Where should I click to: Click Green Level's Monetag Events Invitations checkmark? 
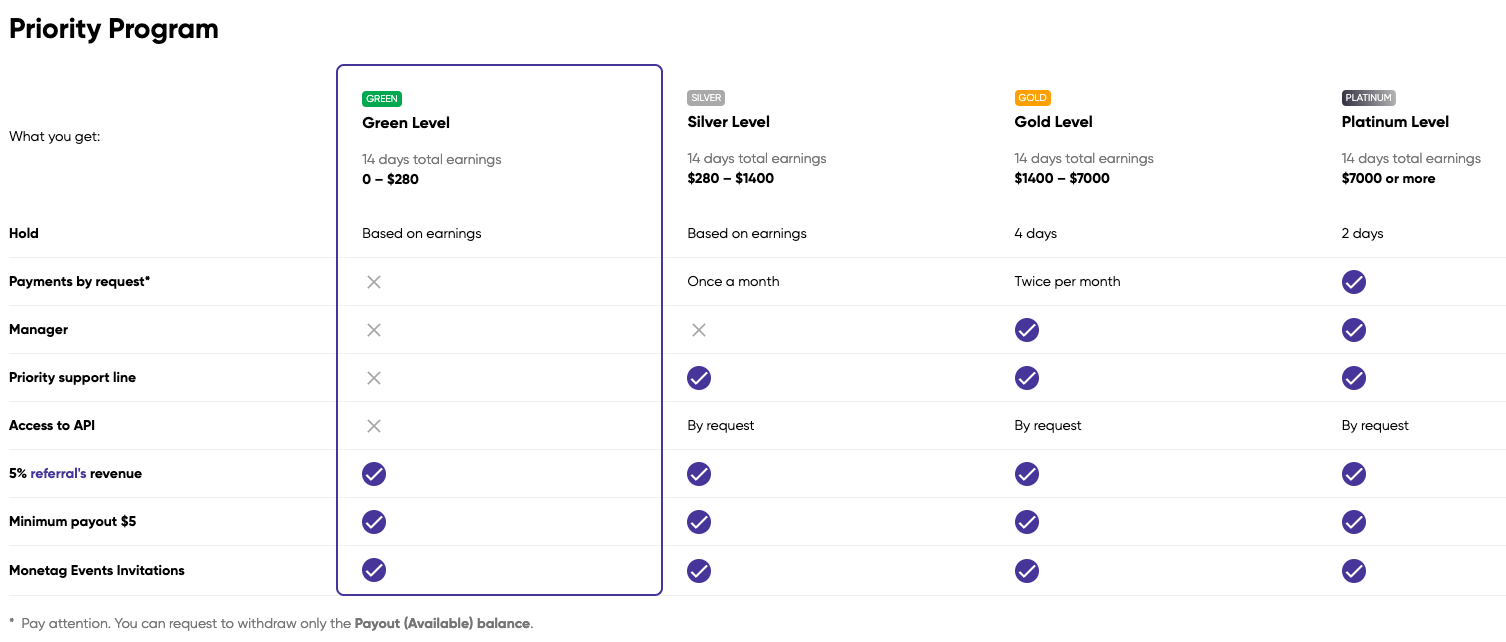click(x=374, y=570)
